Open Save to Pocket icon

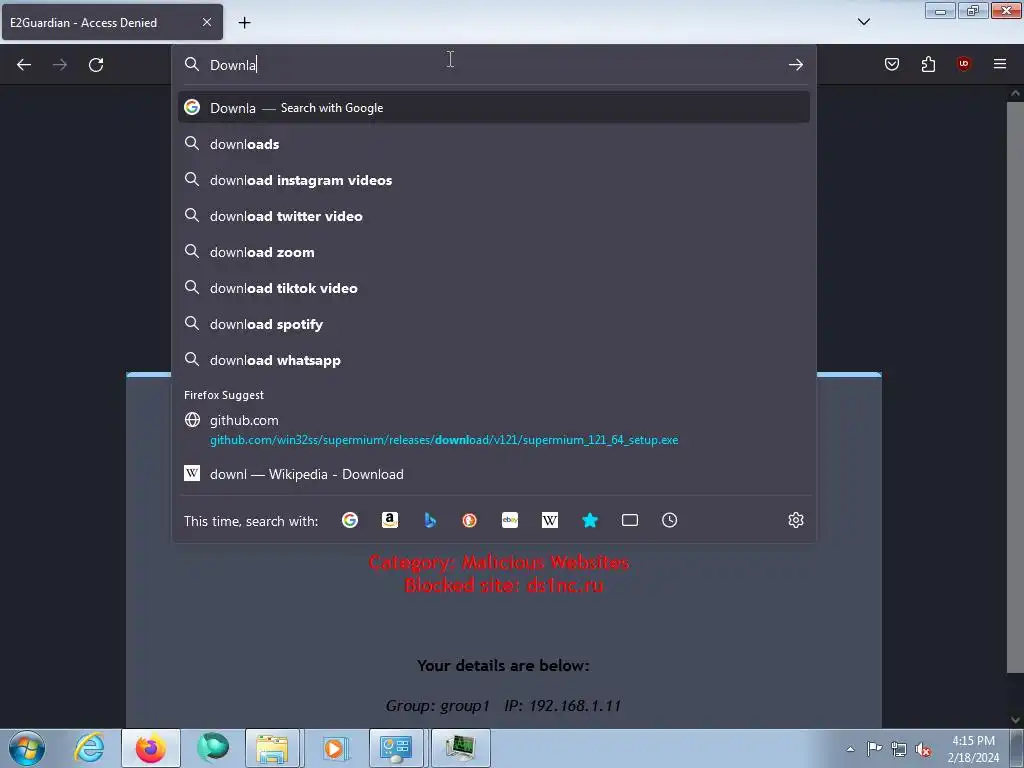coord(891,64)
